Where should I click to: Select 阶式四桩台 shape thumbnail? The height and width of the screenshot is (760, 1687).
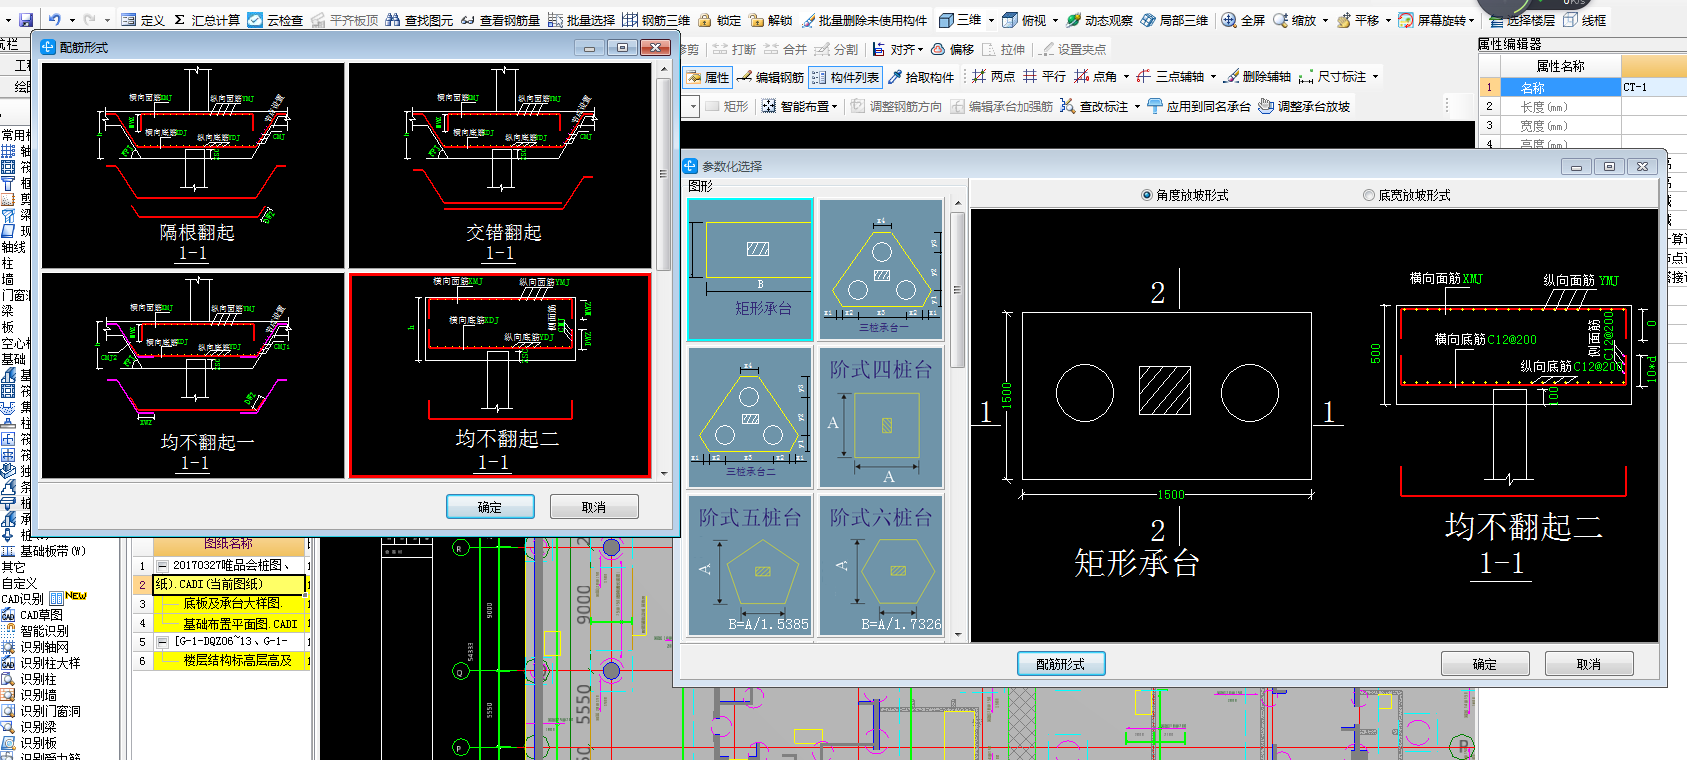(x=881, y=418)
